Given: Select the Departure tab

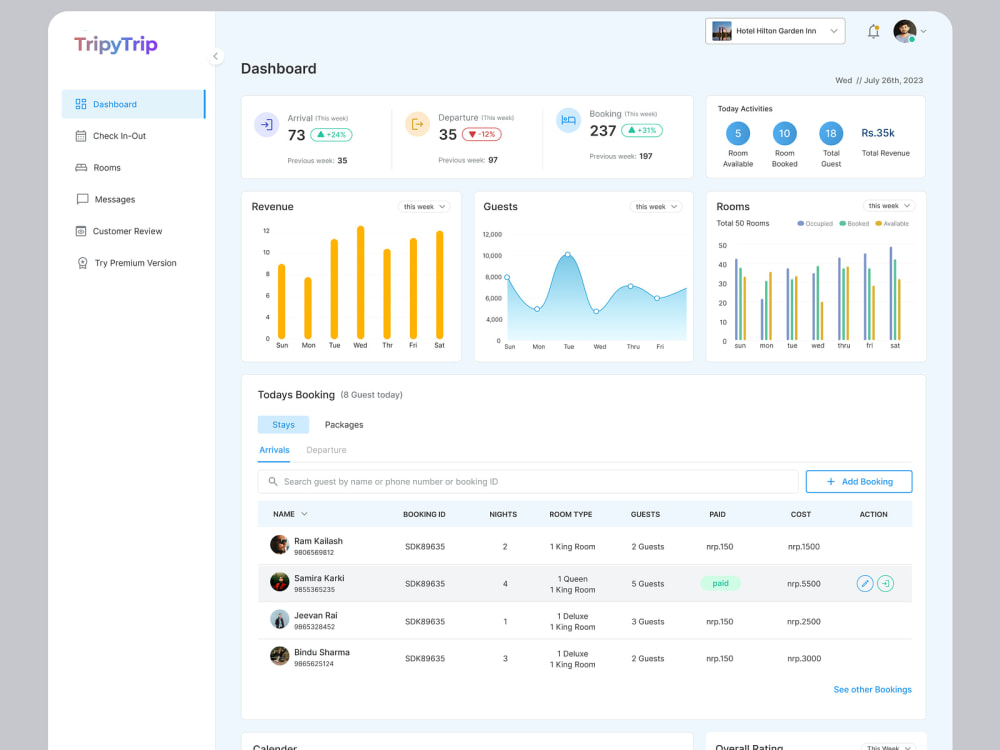Looking at the screenshot, I should (x=326, y=450).
